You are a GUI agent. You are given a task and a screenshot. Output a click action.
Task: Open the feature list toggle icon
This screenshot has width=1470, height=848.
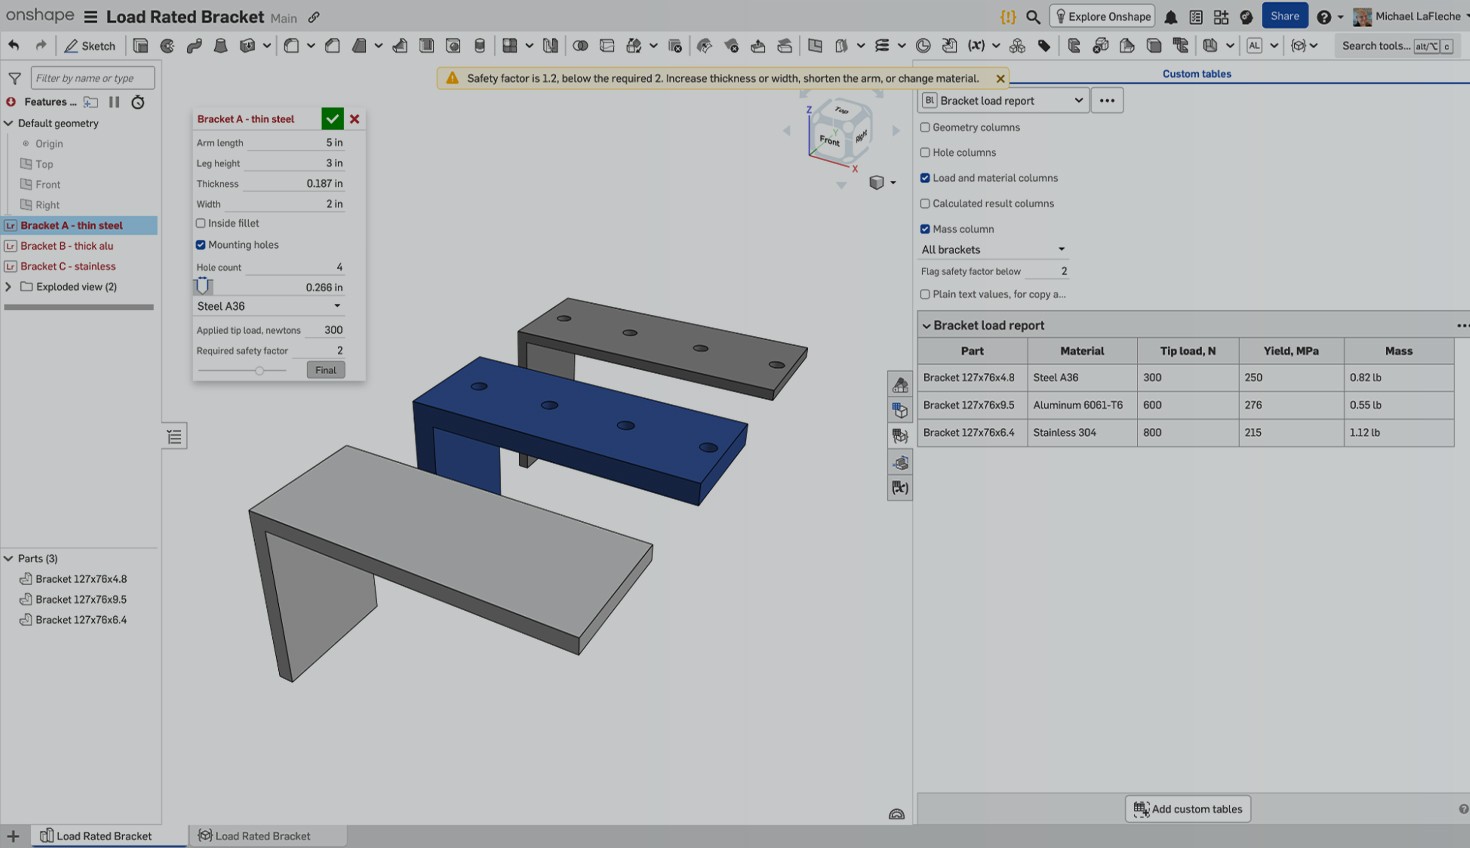(175, 436)
